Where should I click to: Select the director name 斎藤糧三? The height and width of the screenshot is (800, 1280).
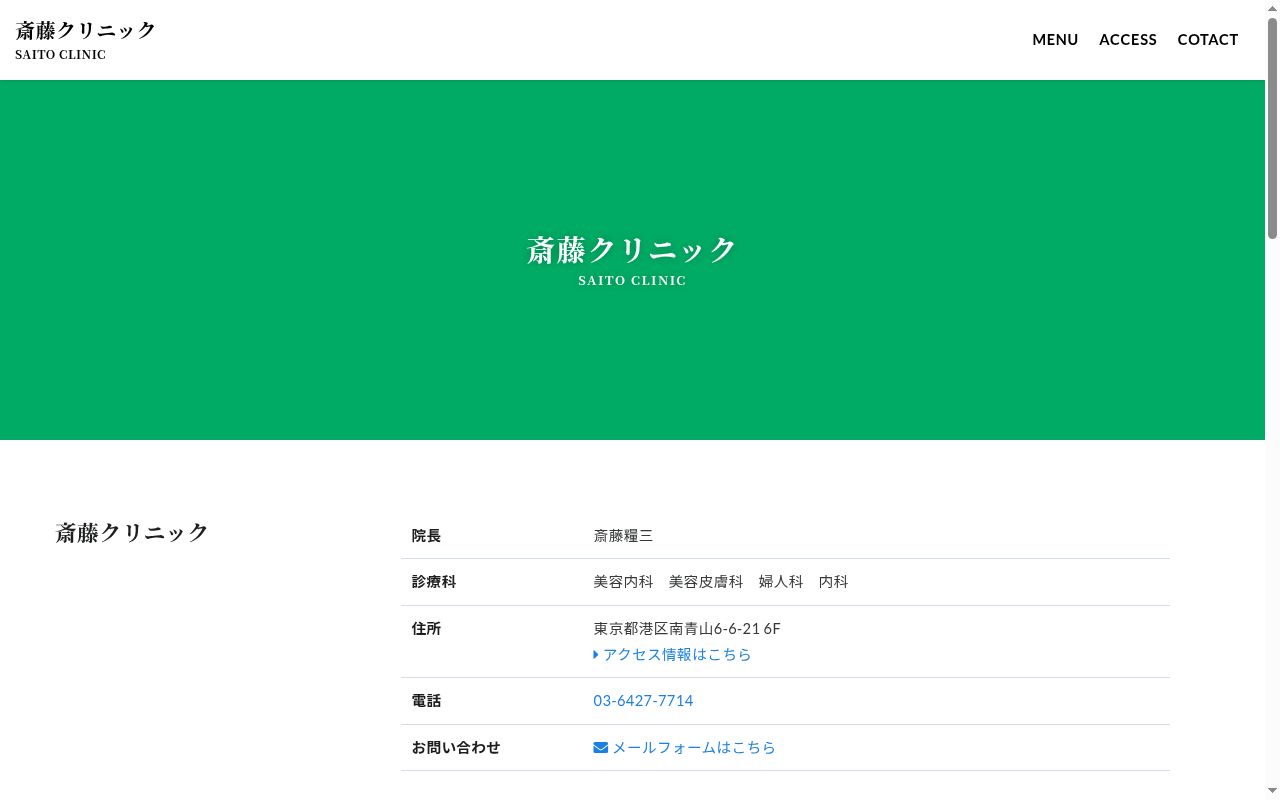623,536
